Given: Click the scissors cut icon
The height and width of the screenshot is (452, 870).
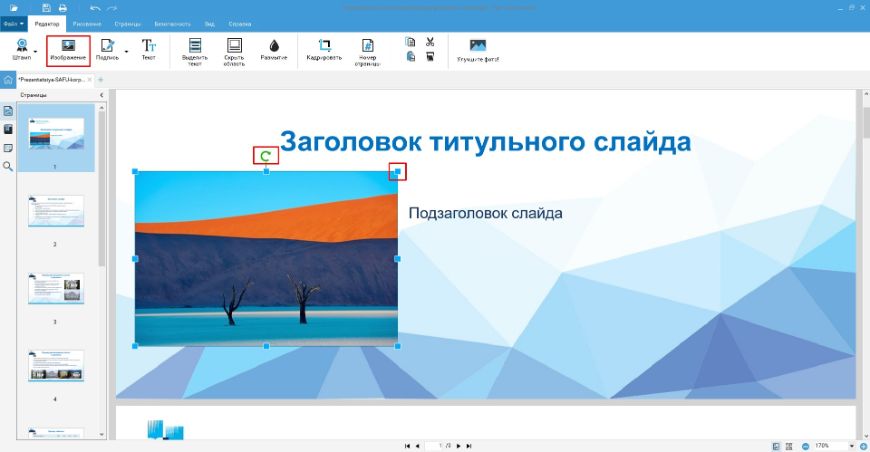Looking at the screenshot, I should coord(430,42).
